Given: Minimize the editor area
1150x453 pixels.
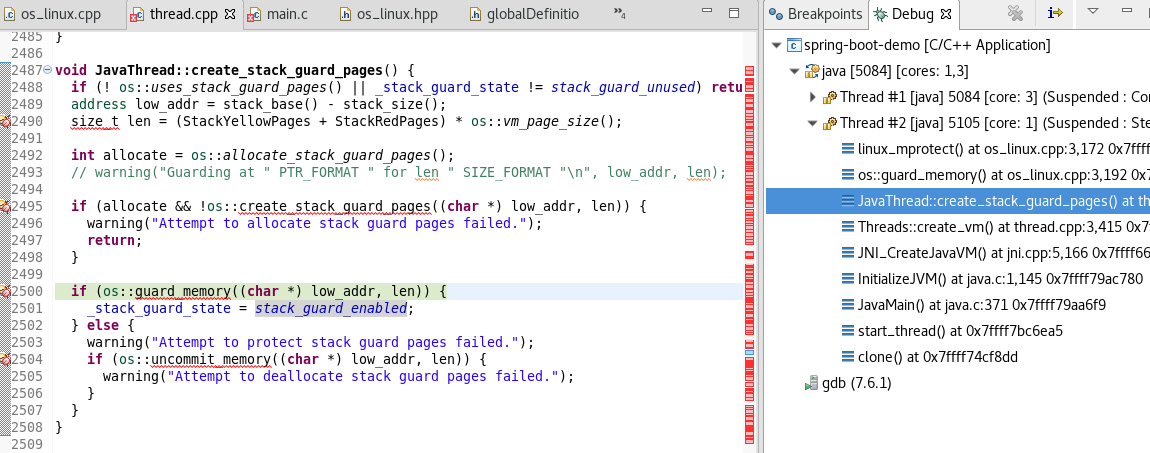Looking at the screenshot, I should (706, 12).
